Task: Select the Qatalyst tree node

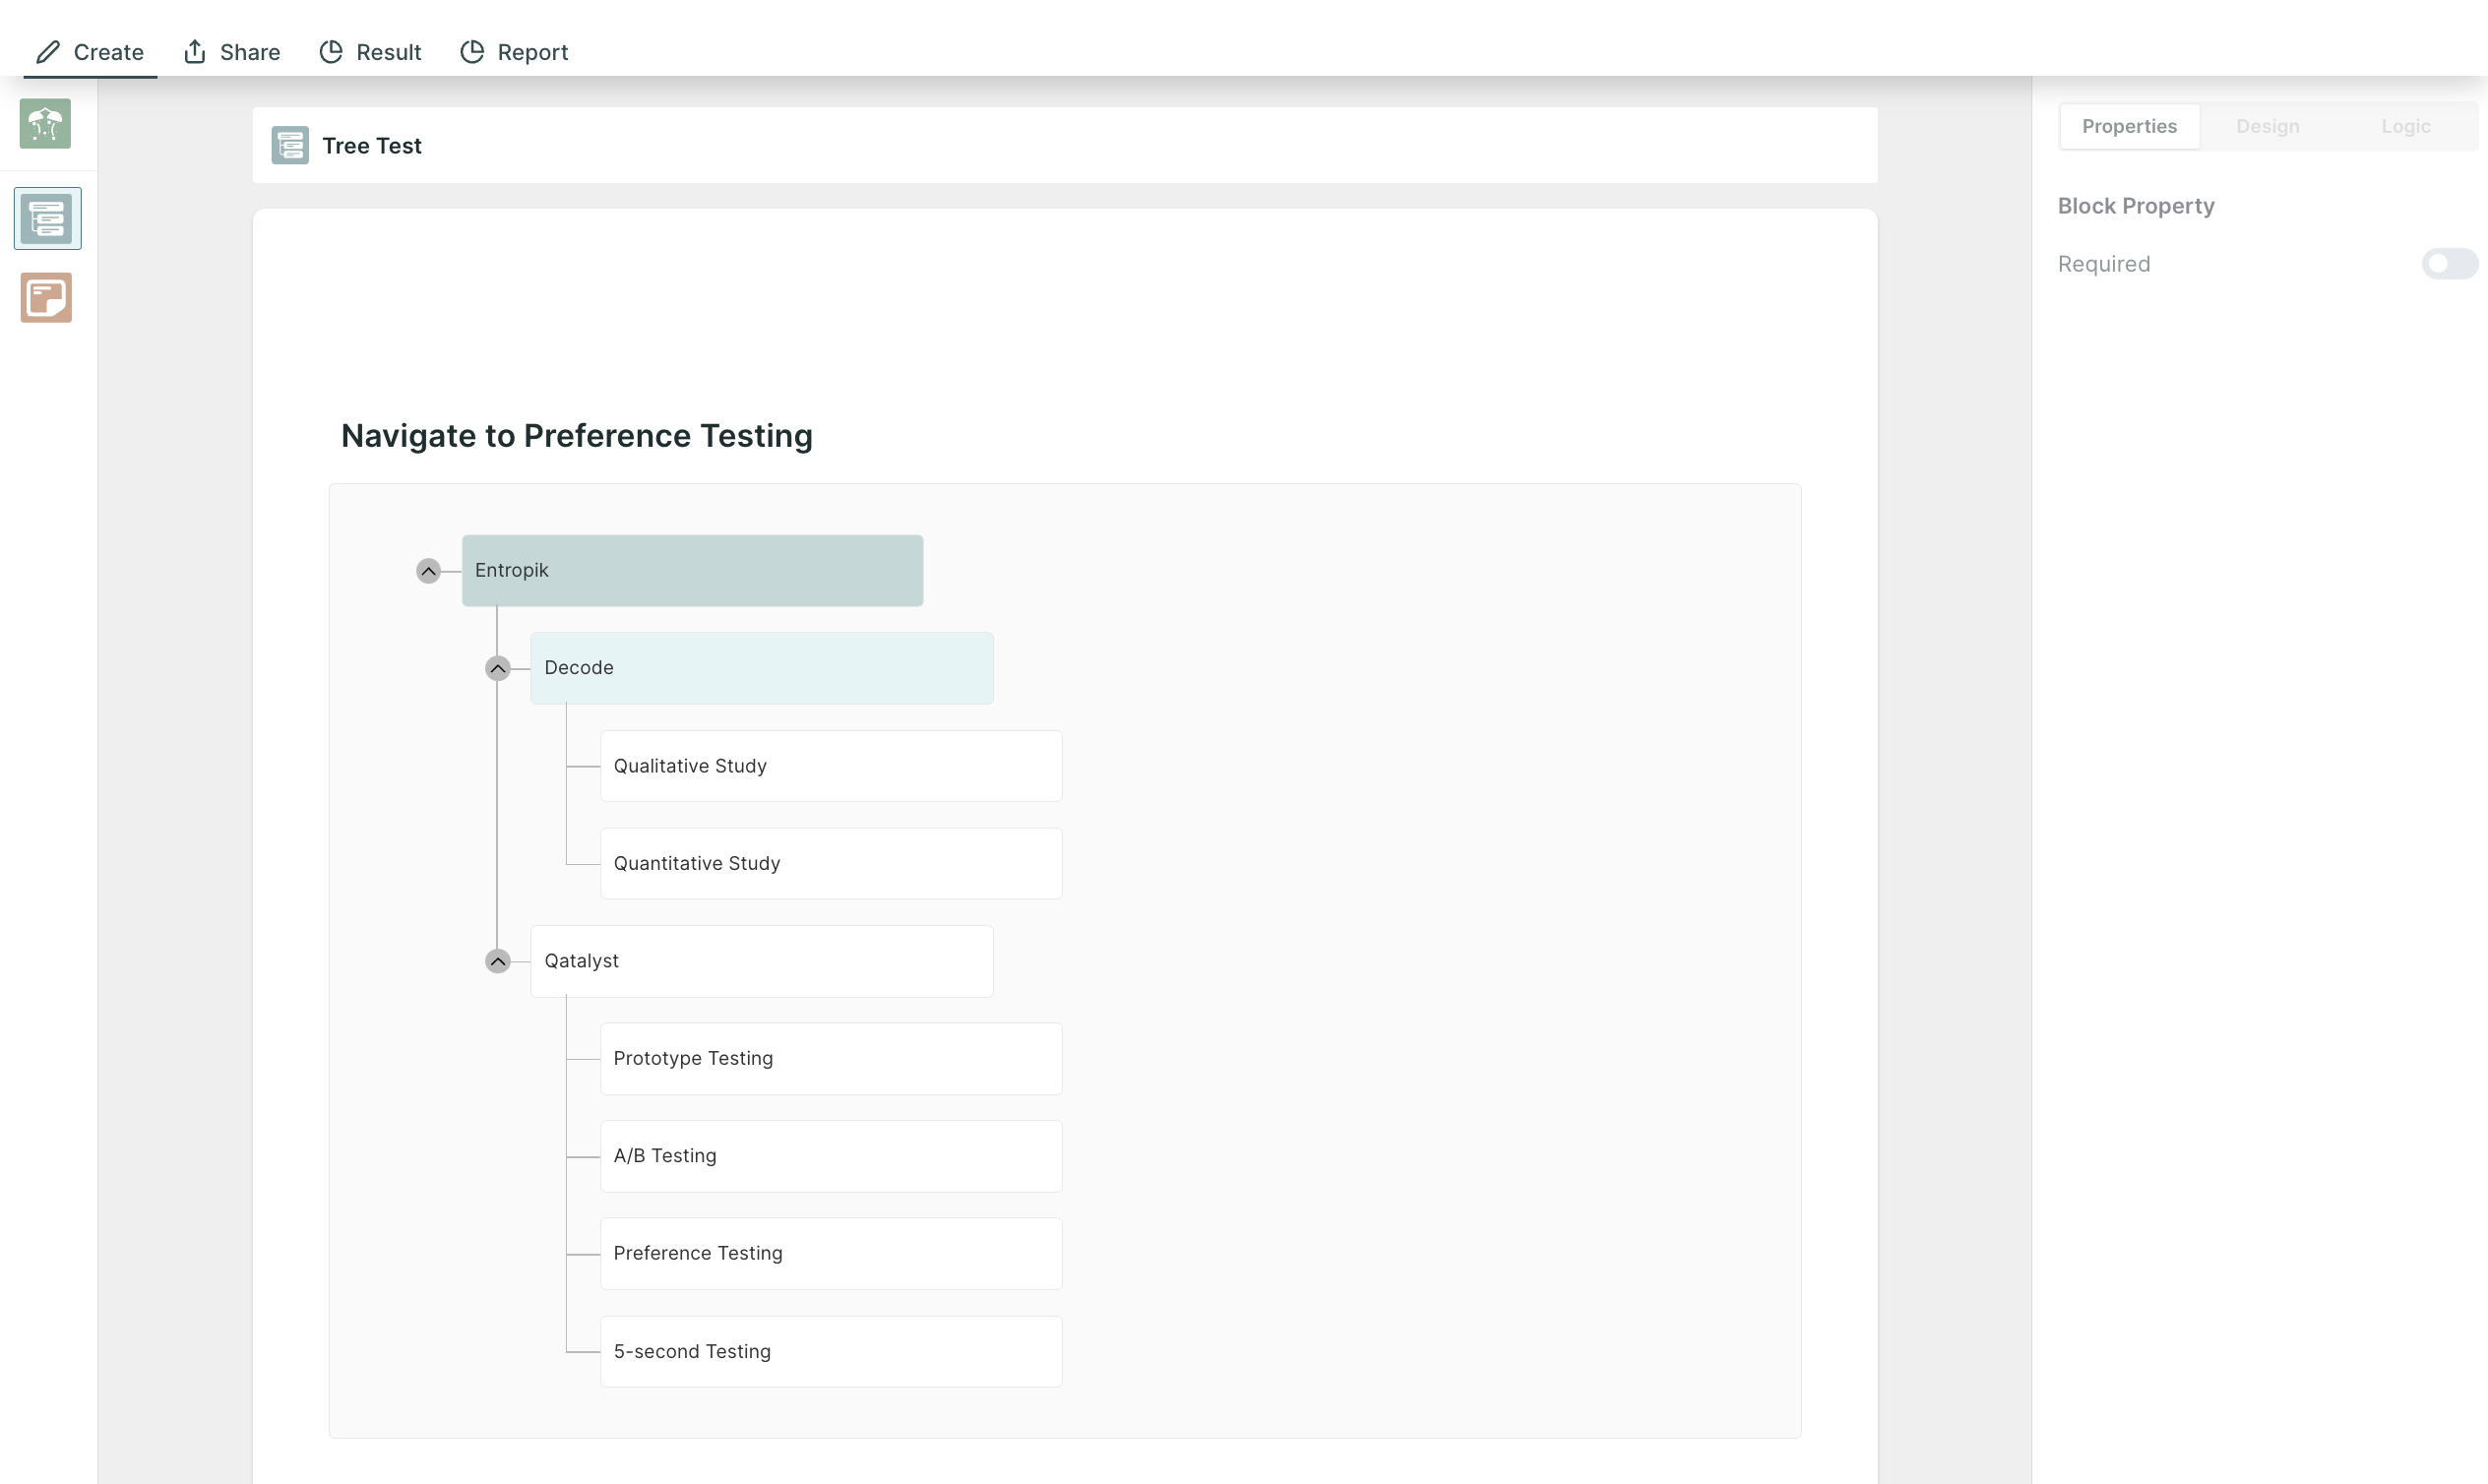Action: pos(762,961)
